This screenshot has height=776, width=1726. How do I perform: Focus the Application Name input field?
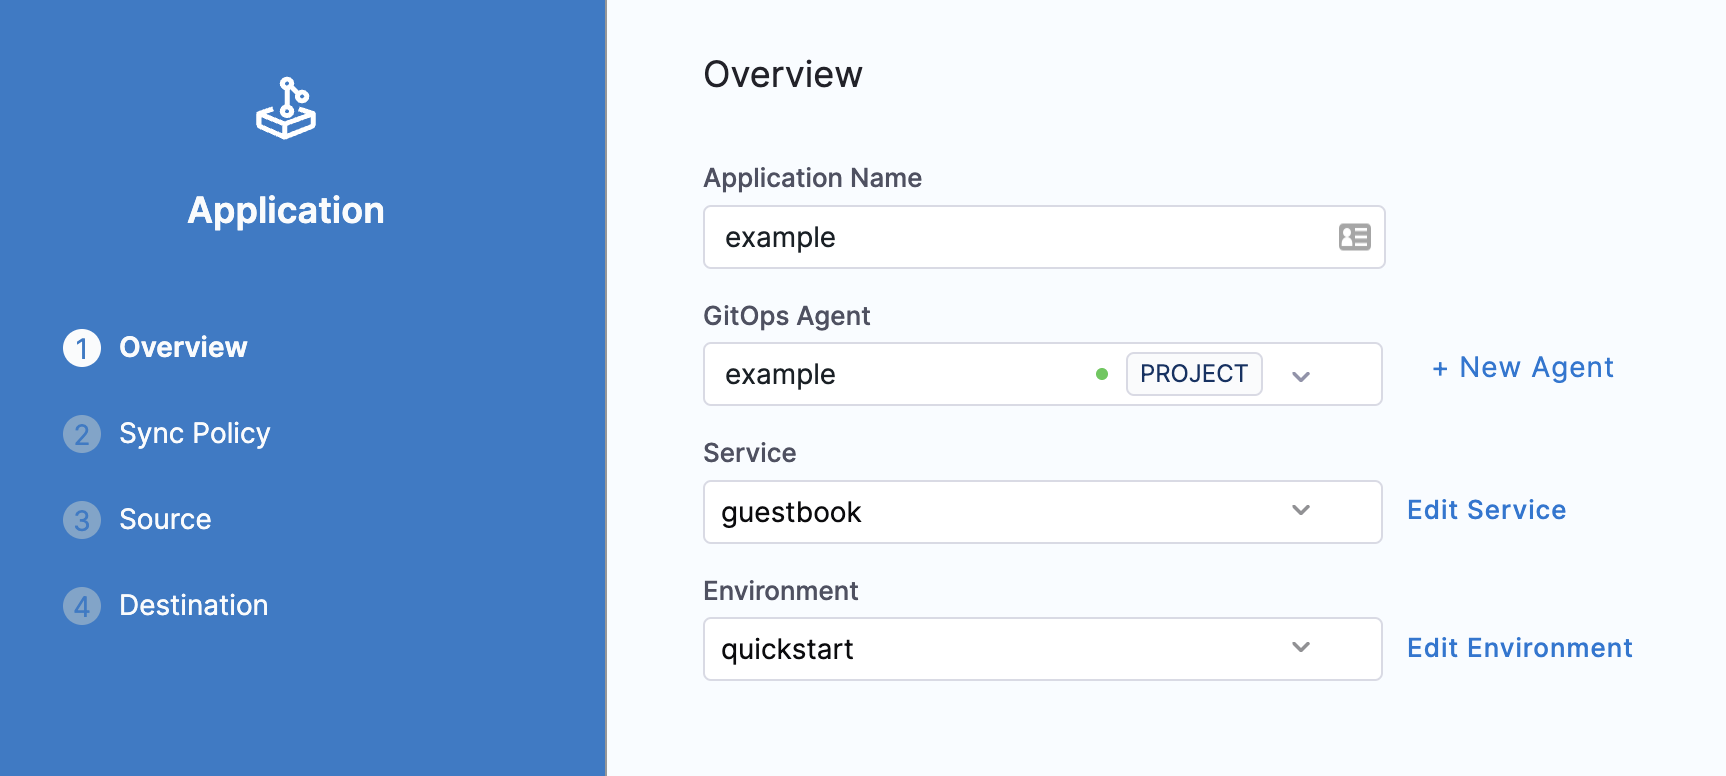(x=1044, y=237)
